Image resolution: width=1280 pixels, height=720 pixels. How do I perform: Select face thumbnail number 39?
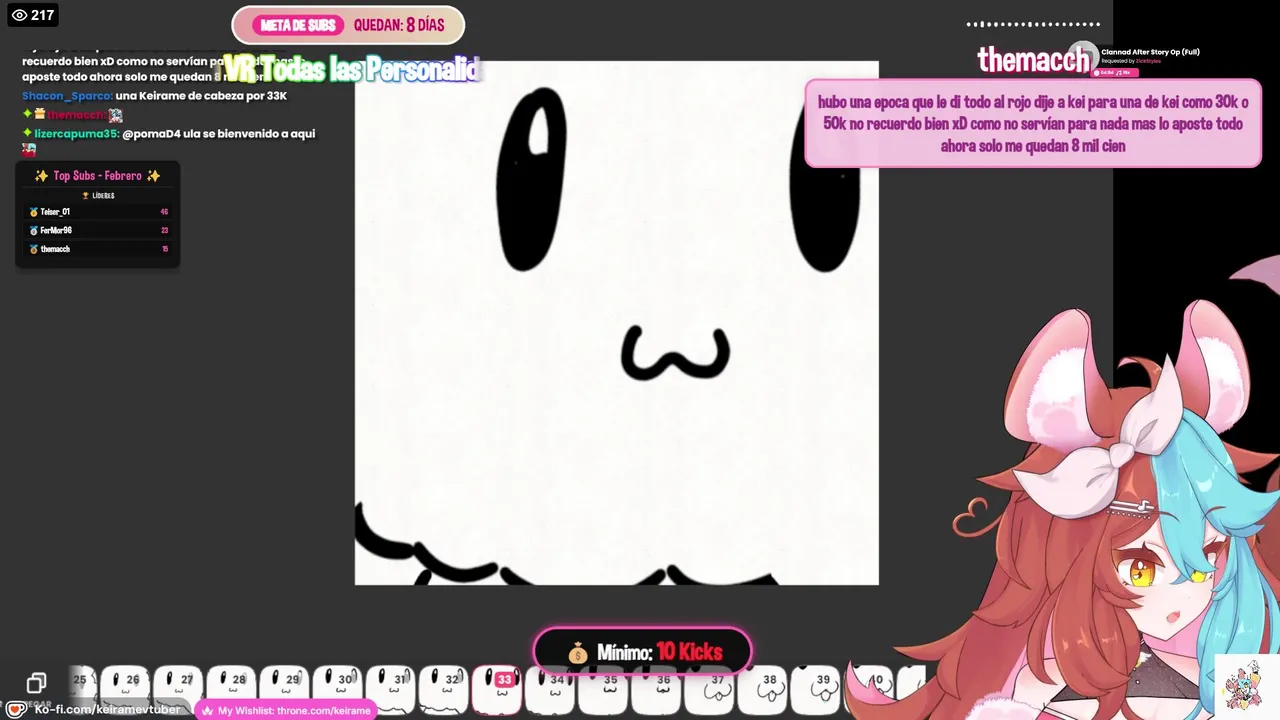pos(816,691)
